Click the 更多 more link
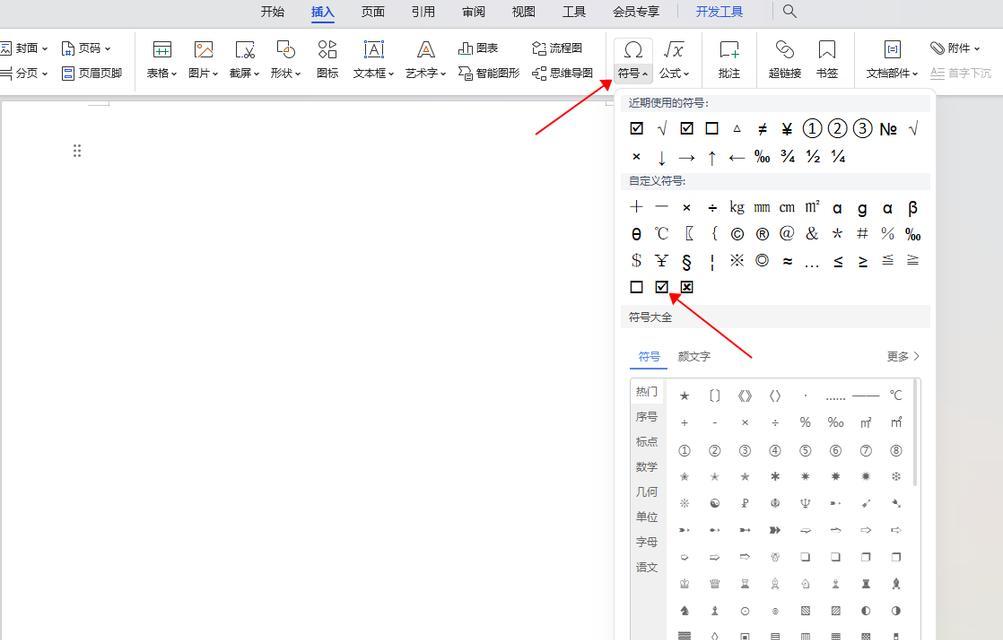This screenshot has width=1003, height=640. click(903, 356)
